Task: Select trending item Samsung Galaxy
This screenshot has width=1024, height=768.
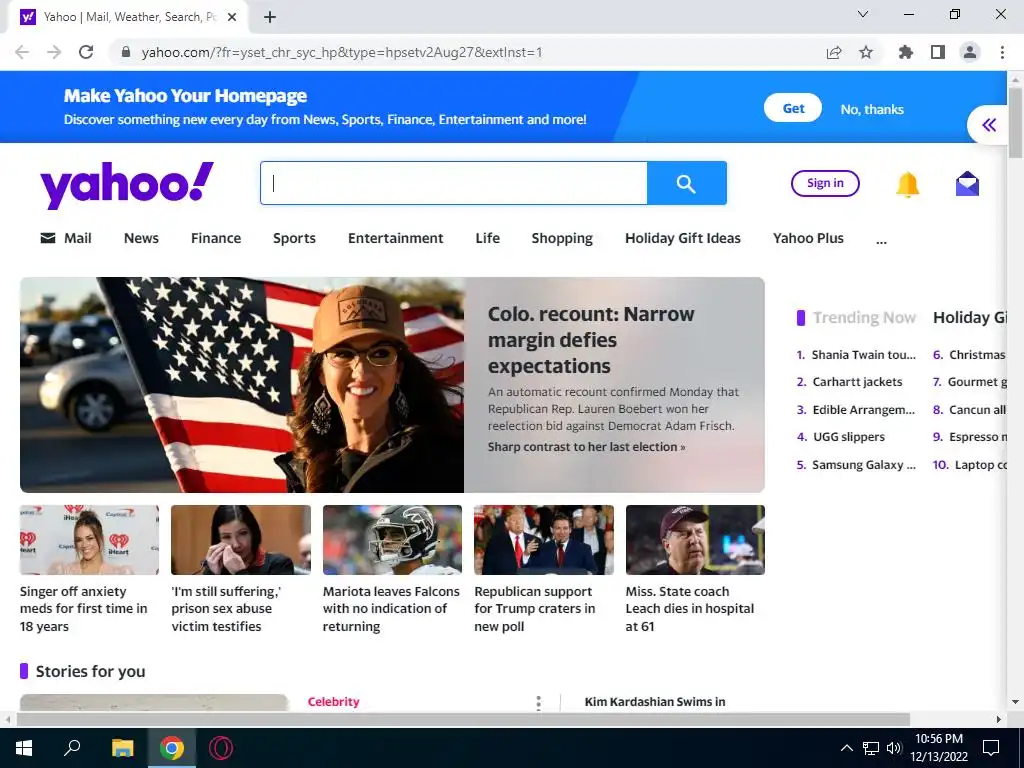Action: click(x=863, y=465)
